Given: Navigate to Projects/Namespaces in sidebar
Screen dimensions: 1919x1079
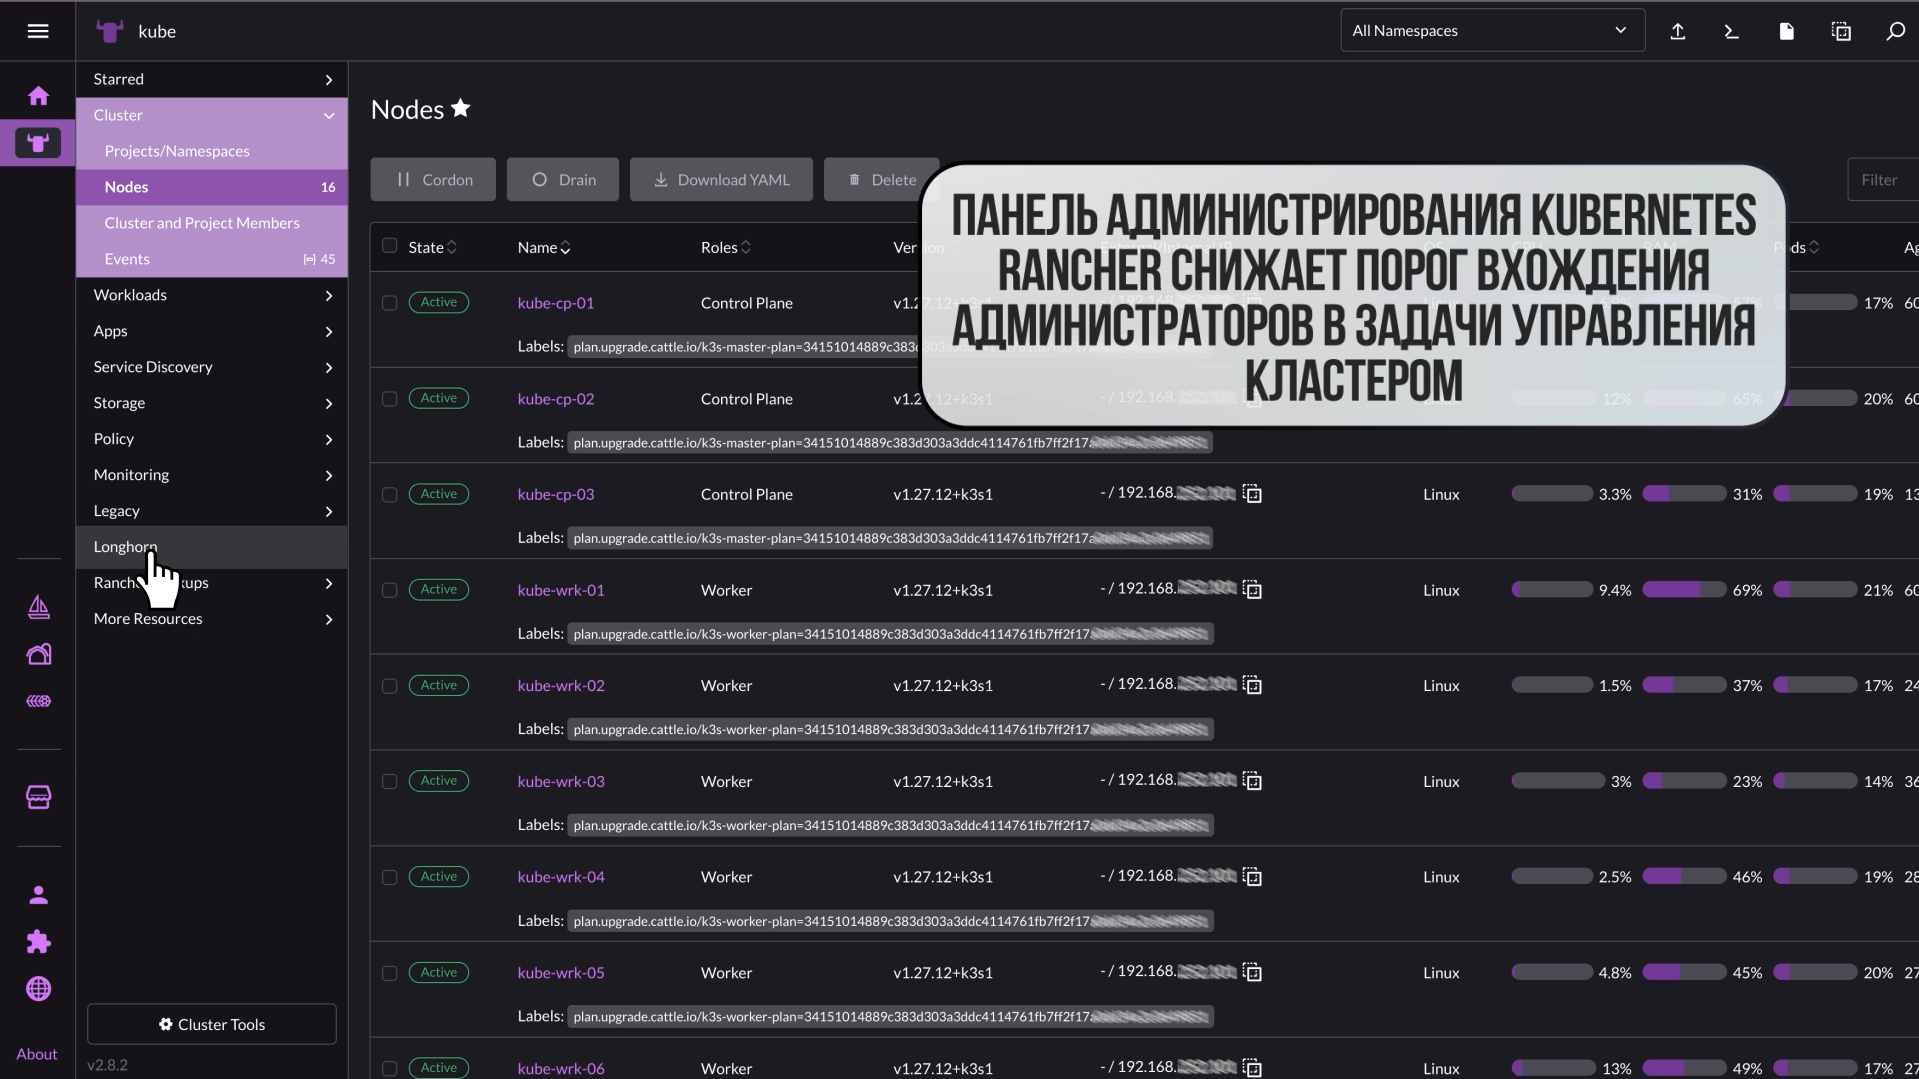Looking at the screenshot, I should coord(177,151).
